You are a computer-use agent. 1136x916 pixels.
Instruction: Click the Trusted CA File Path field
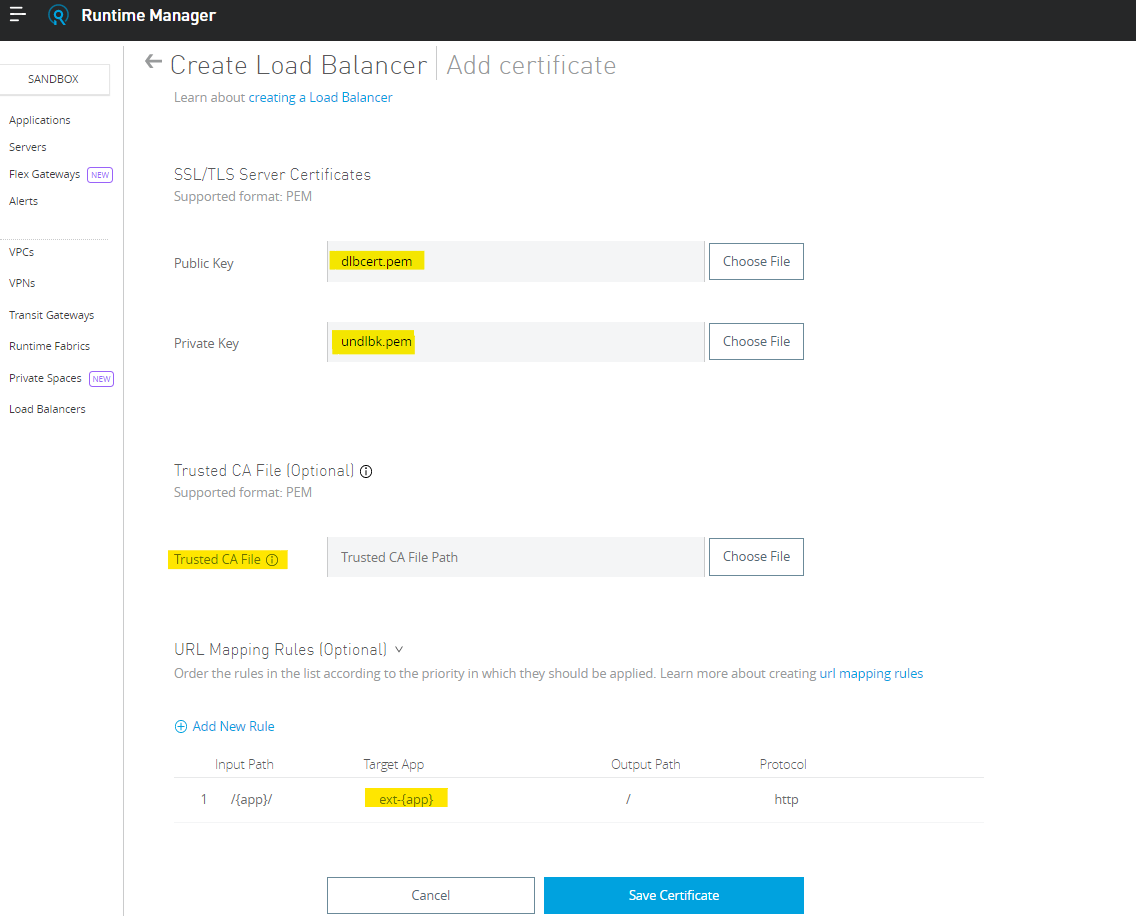[x=515, y=557]
